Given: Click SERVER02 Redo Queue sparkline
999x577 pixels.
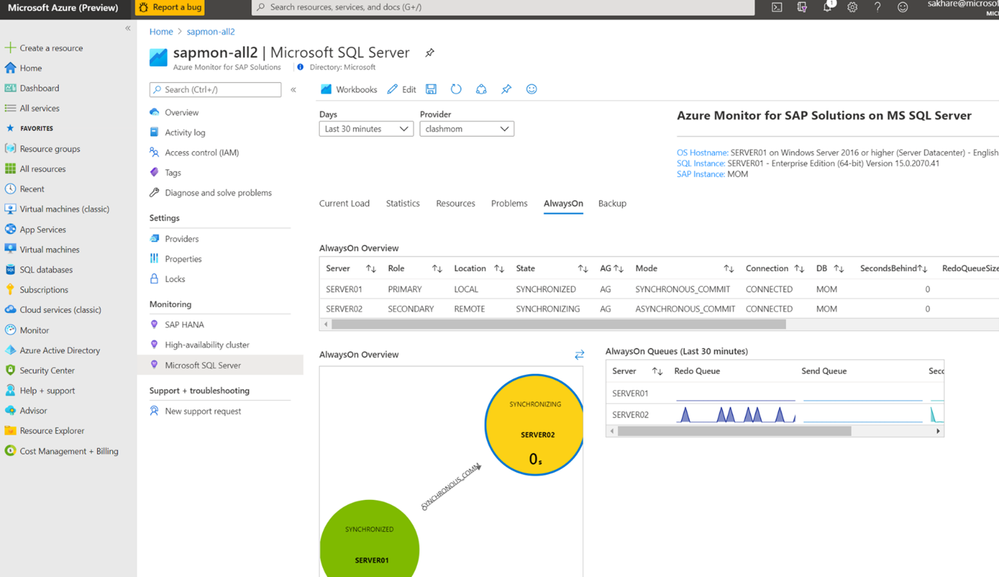Looking at the screenshot, I should click(x=735, y=415).
